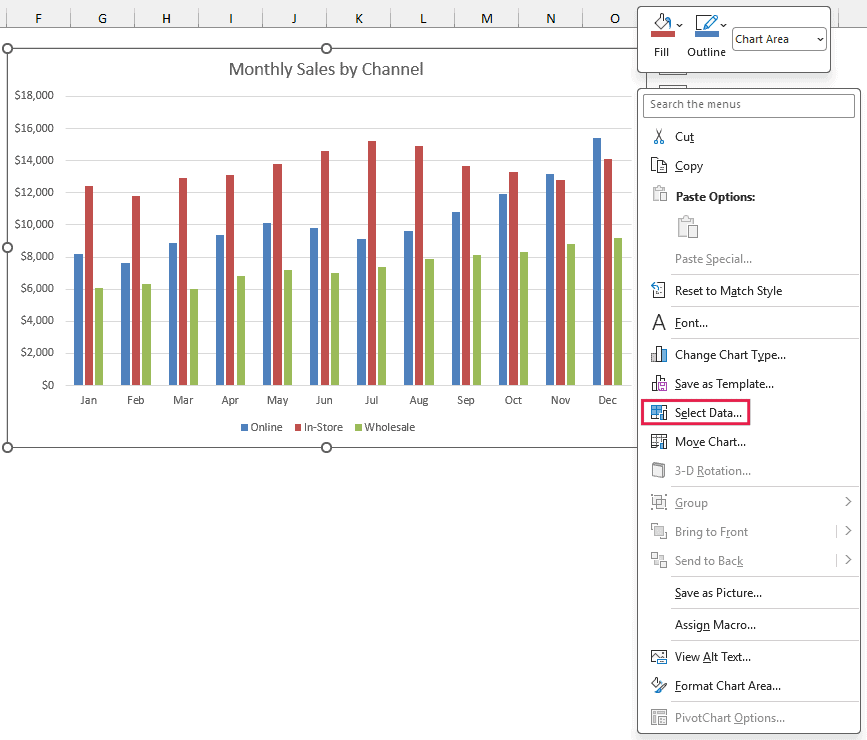The image size is (867, 740).
Task: Open the Fill color dropdown arrow
Action: [680, 25]
